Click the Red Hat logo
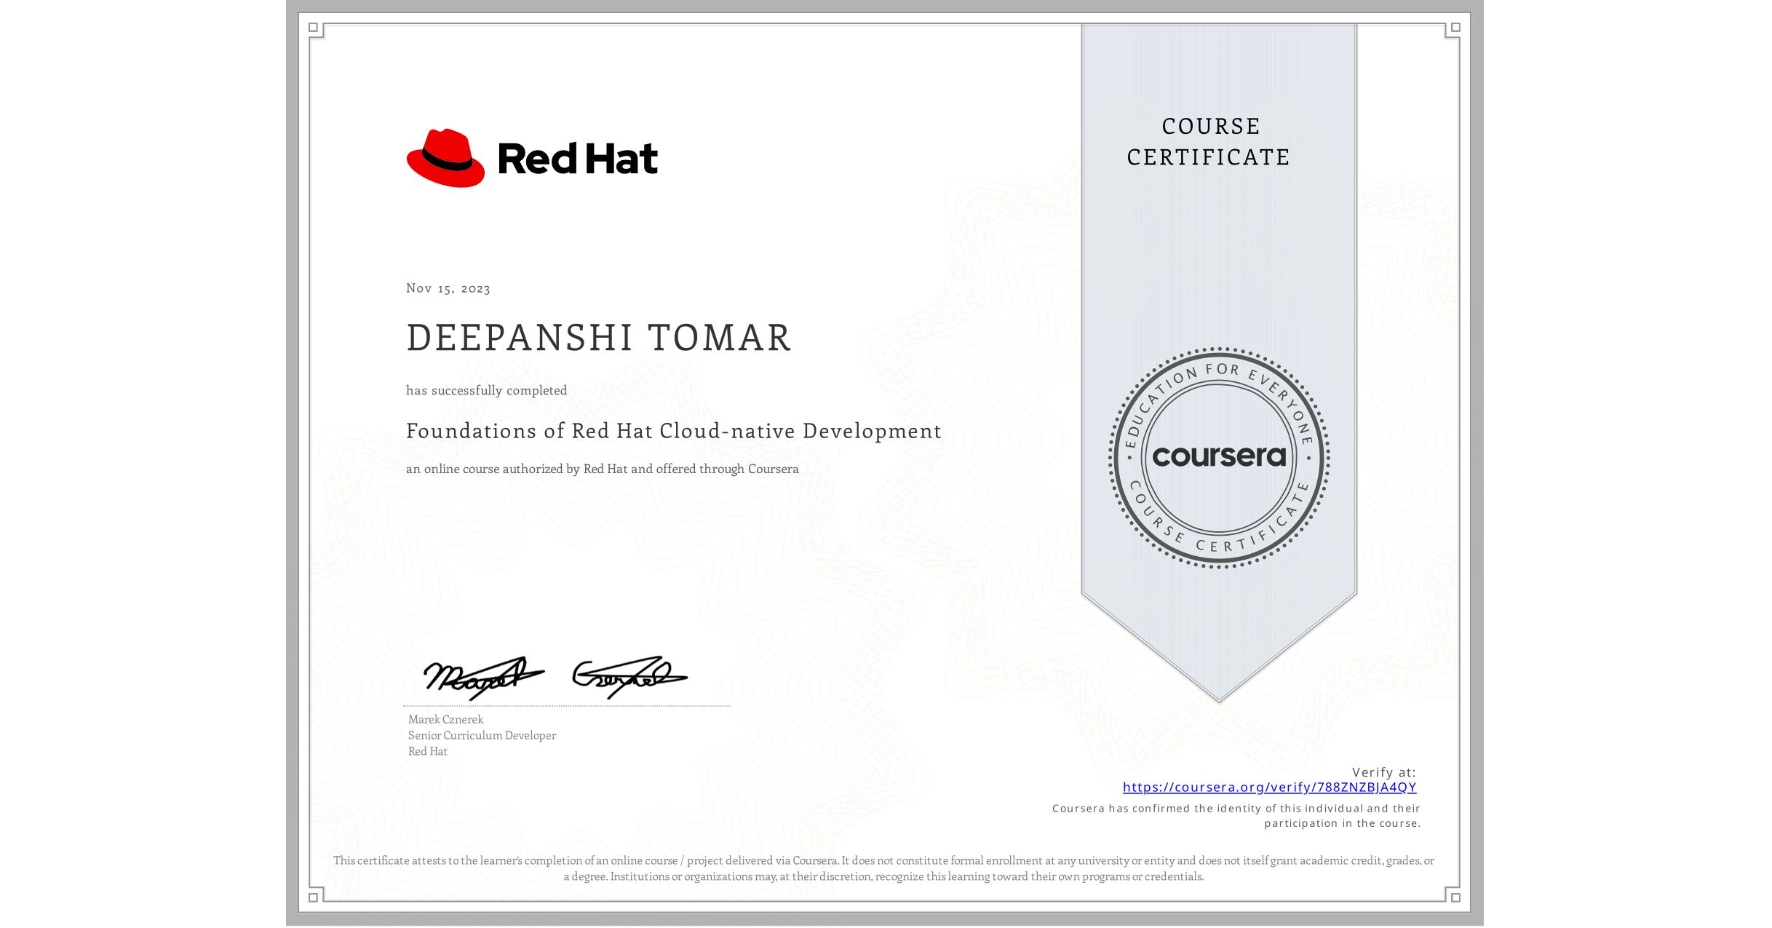1772x928 pixels. coord(532,158)
